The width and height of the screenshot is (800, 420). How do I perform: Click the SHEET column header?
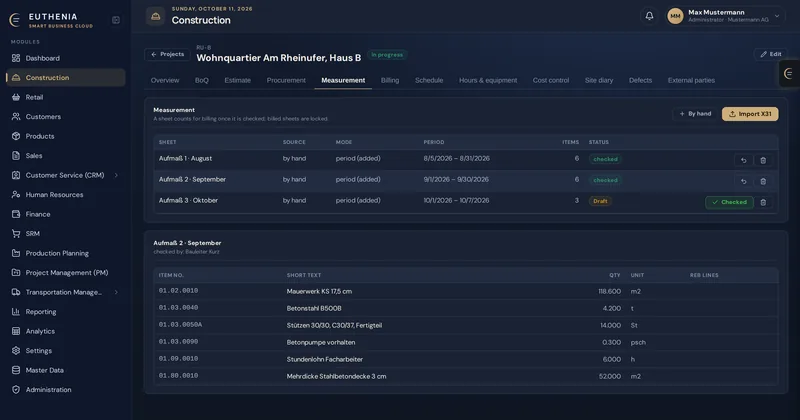click(x=167, y=142)
